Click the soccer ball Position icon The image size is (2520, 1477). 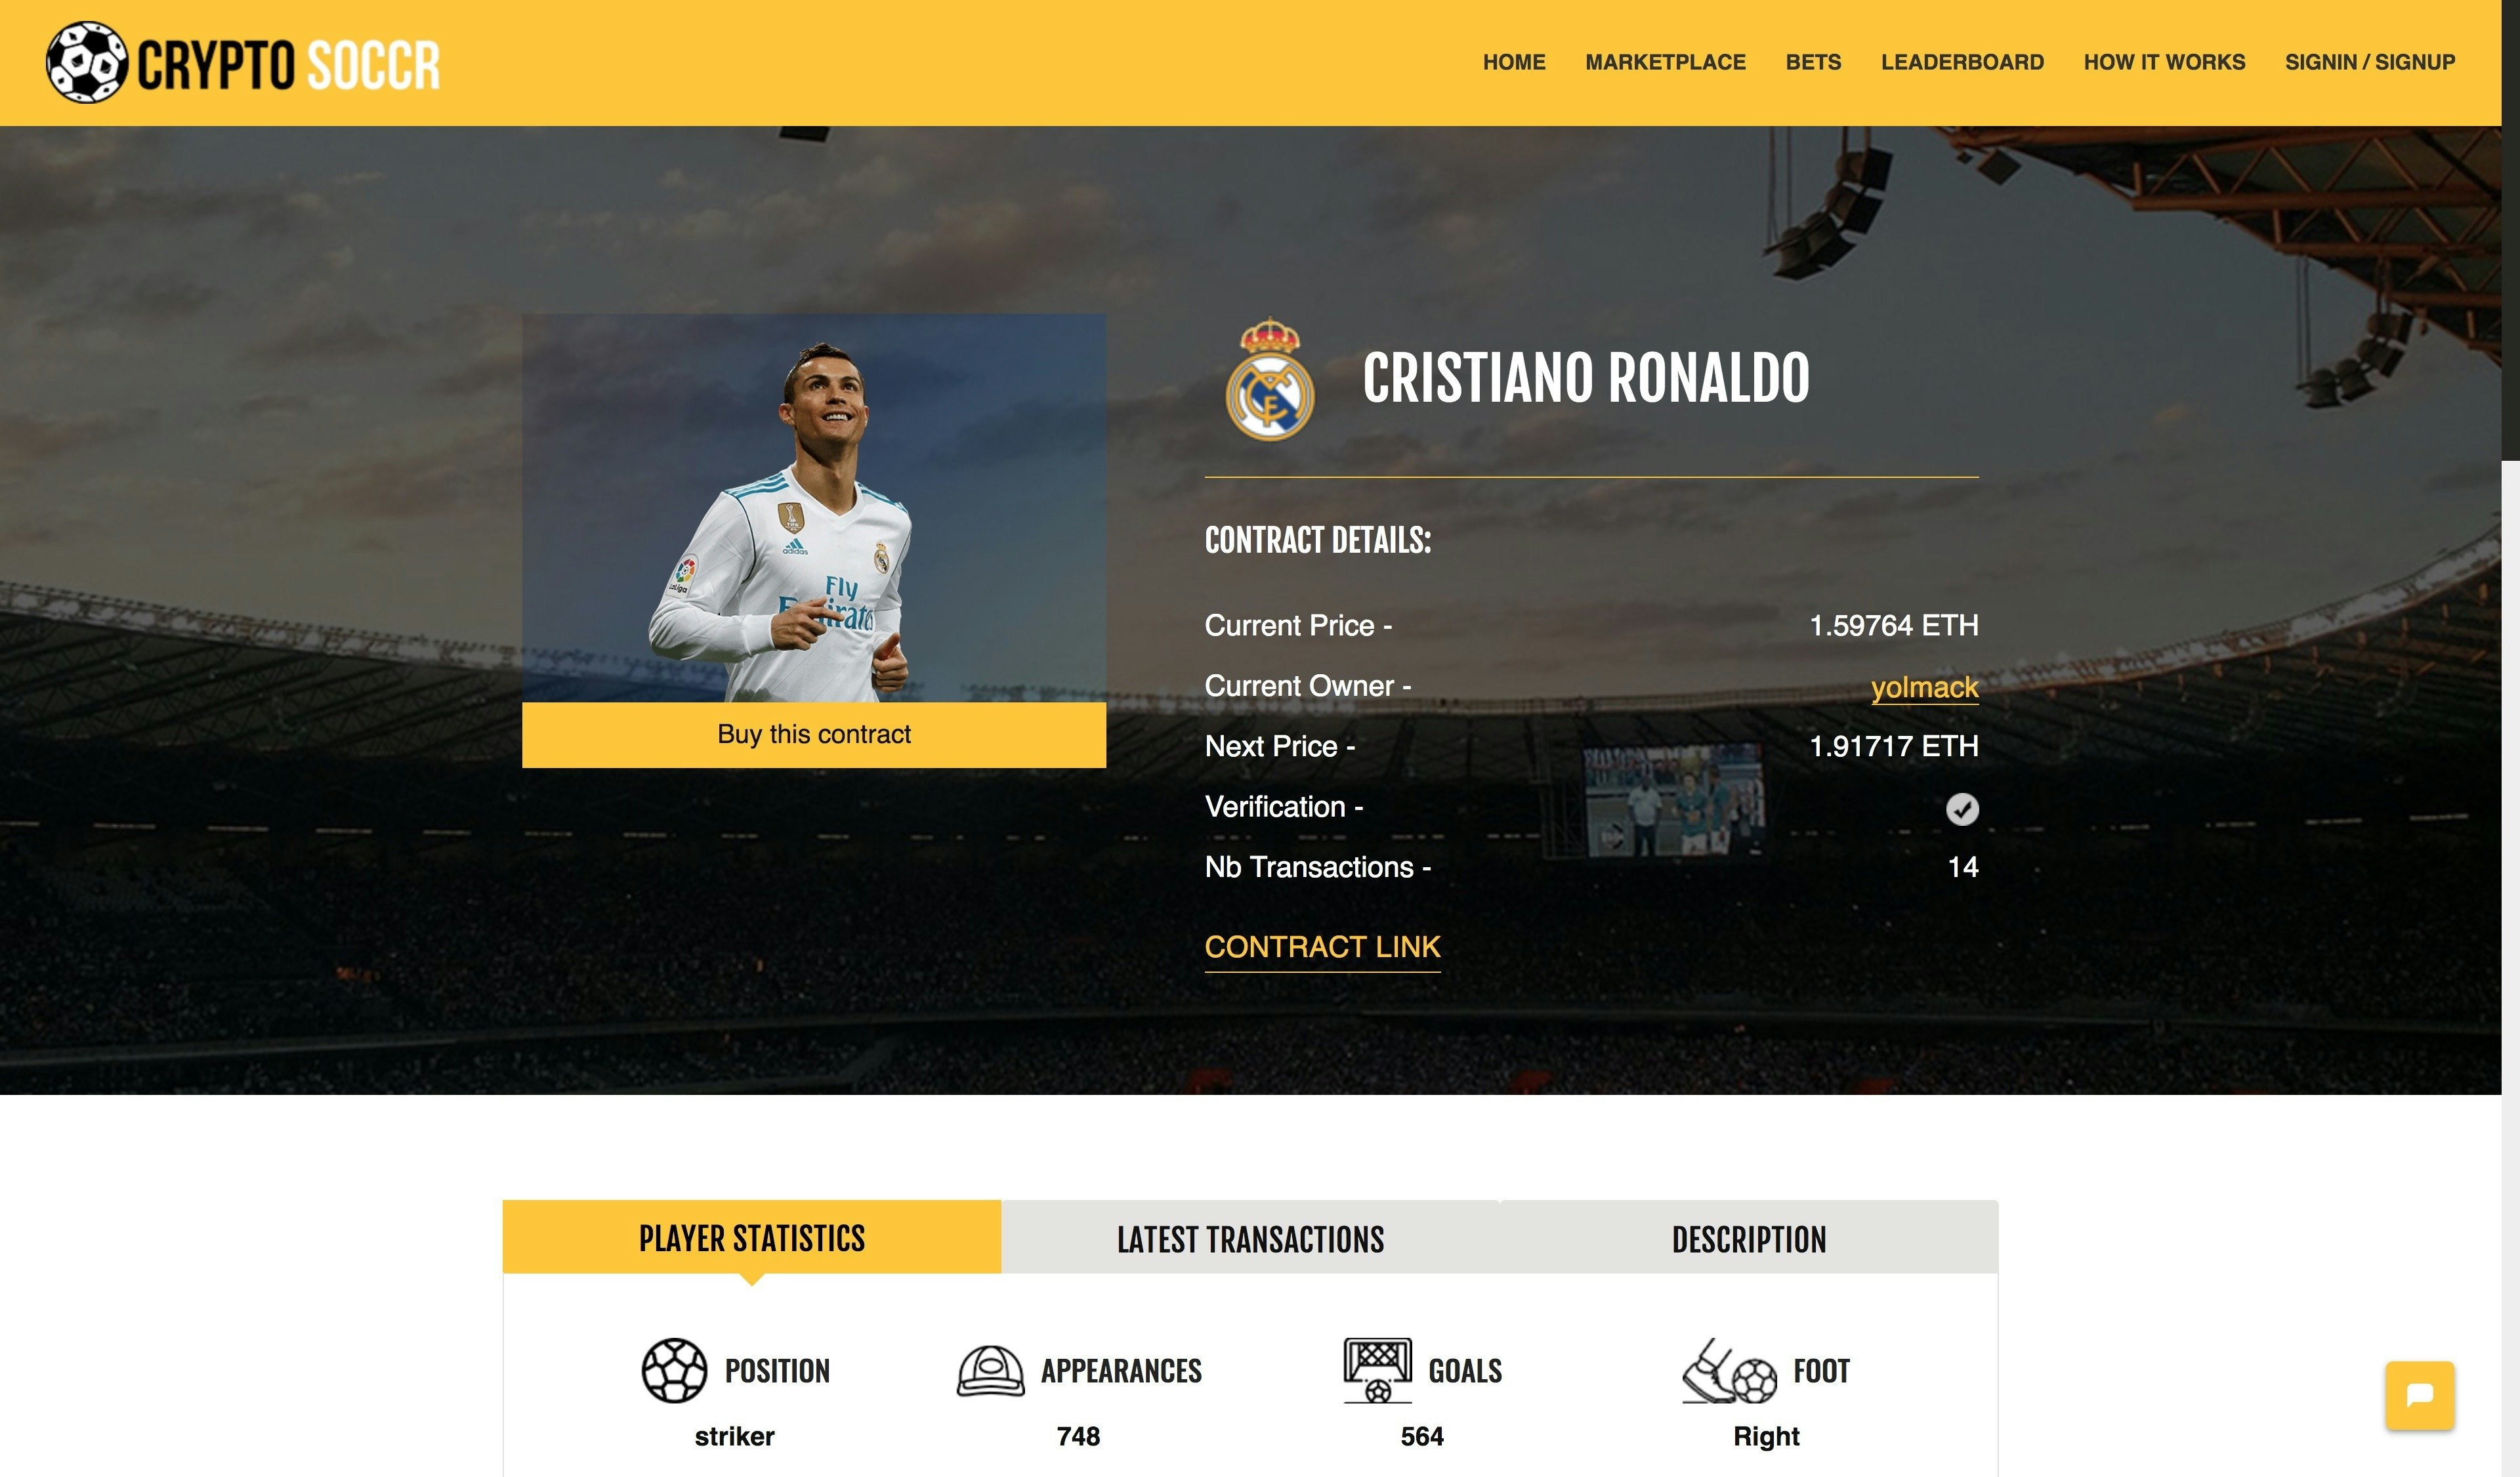tap(674, 1370)
